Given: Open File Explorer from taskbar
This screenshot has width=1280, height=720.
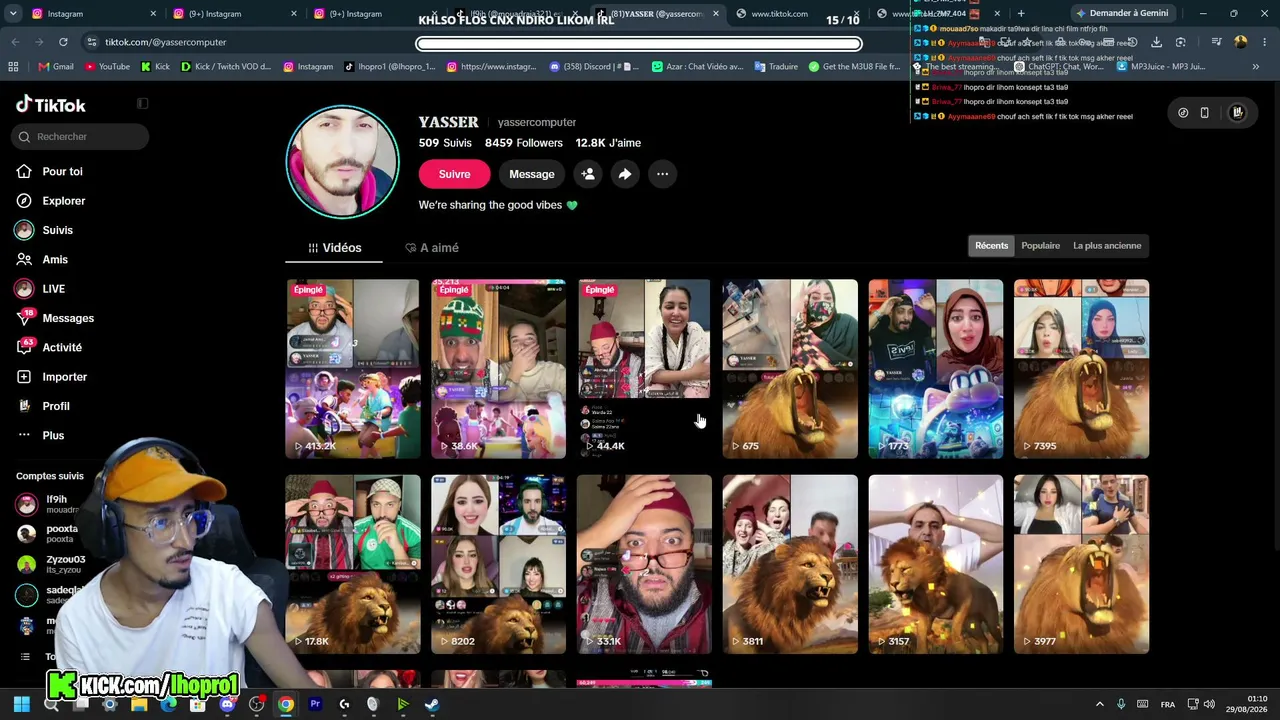Looking at the screenshot, I should [x=139, y=704].
